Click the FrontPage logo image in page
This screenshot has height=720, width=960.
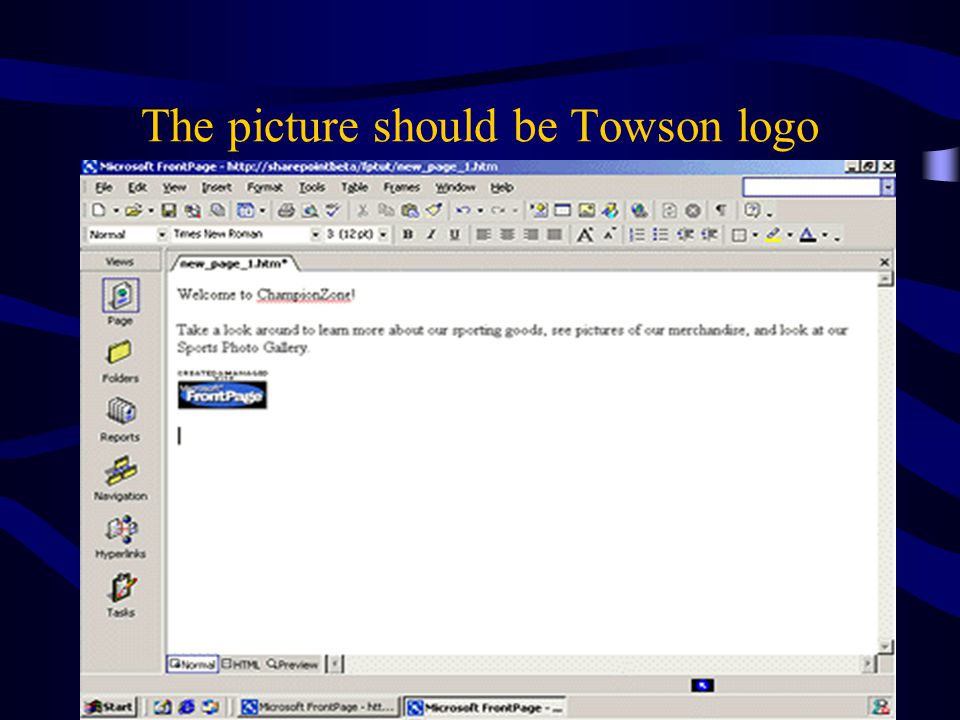[x=222, y=395]
